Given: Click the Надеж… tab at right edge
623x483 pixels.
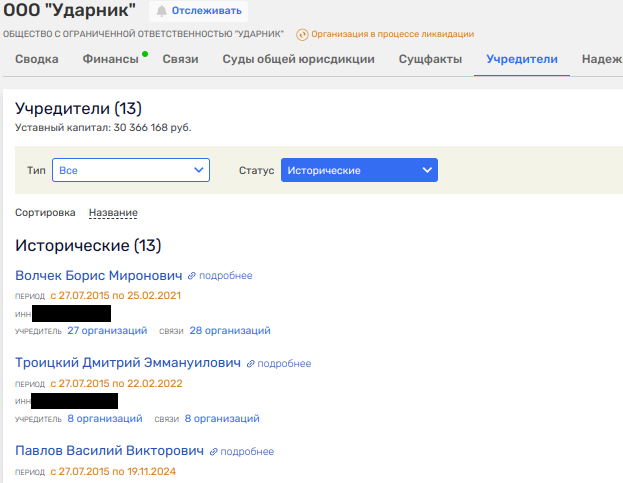Looking at the screenshot, I should point(602,59).
